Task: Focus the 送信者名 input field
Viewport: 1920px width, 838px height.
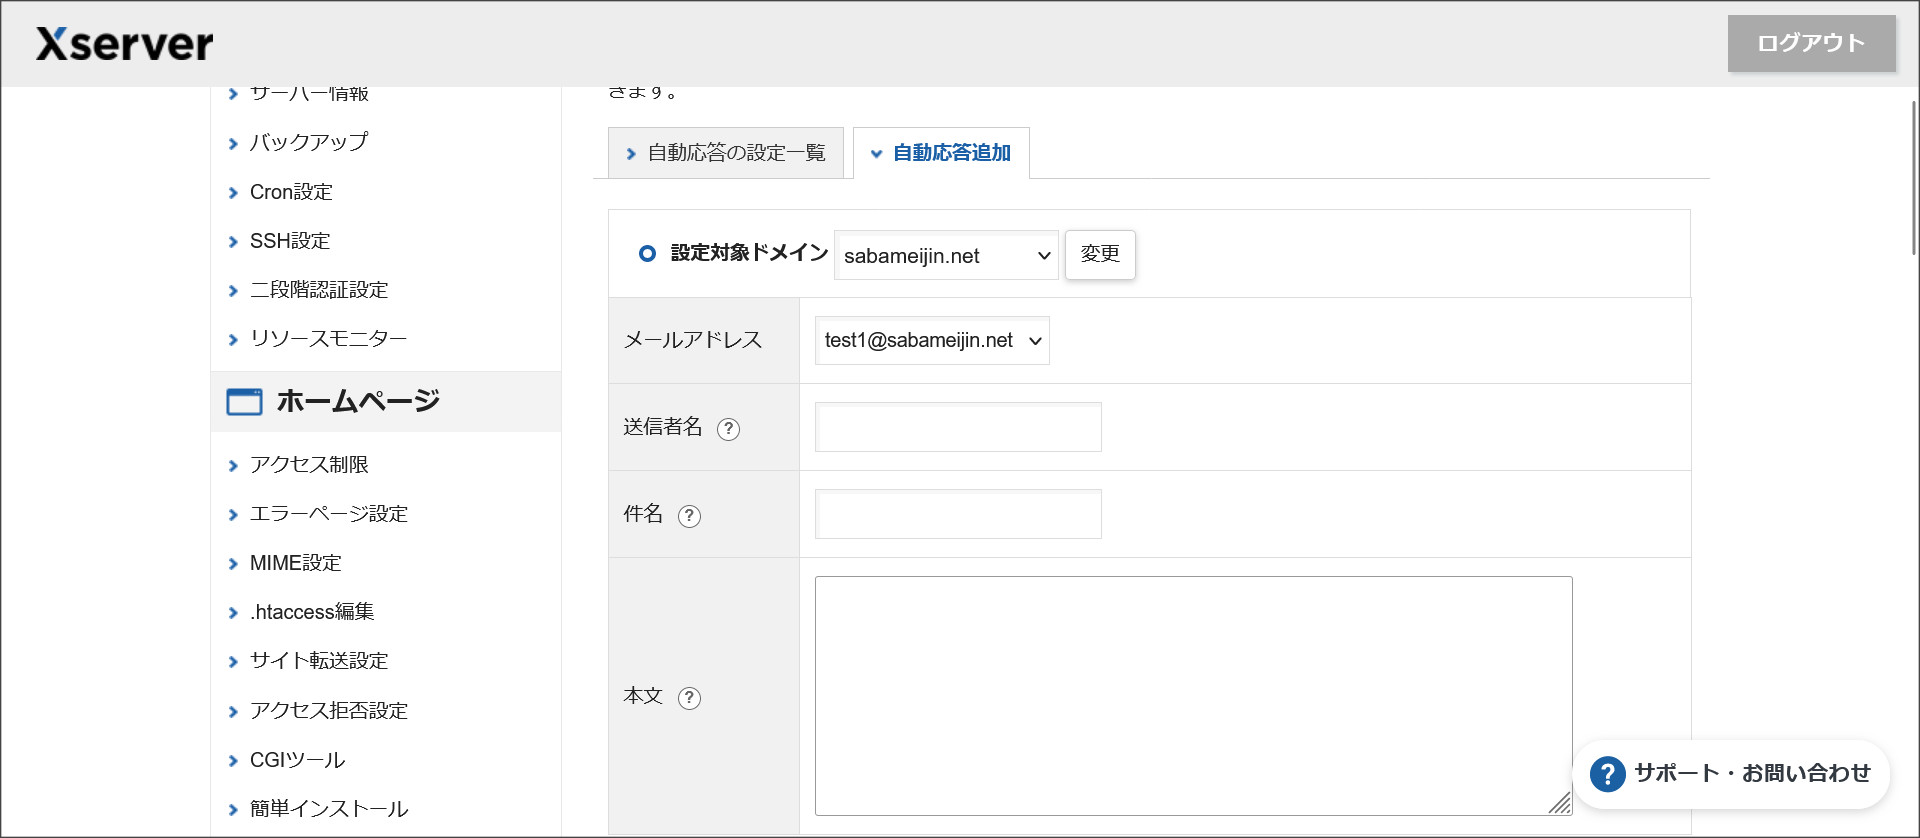Action: coord(958,428)
